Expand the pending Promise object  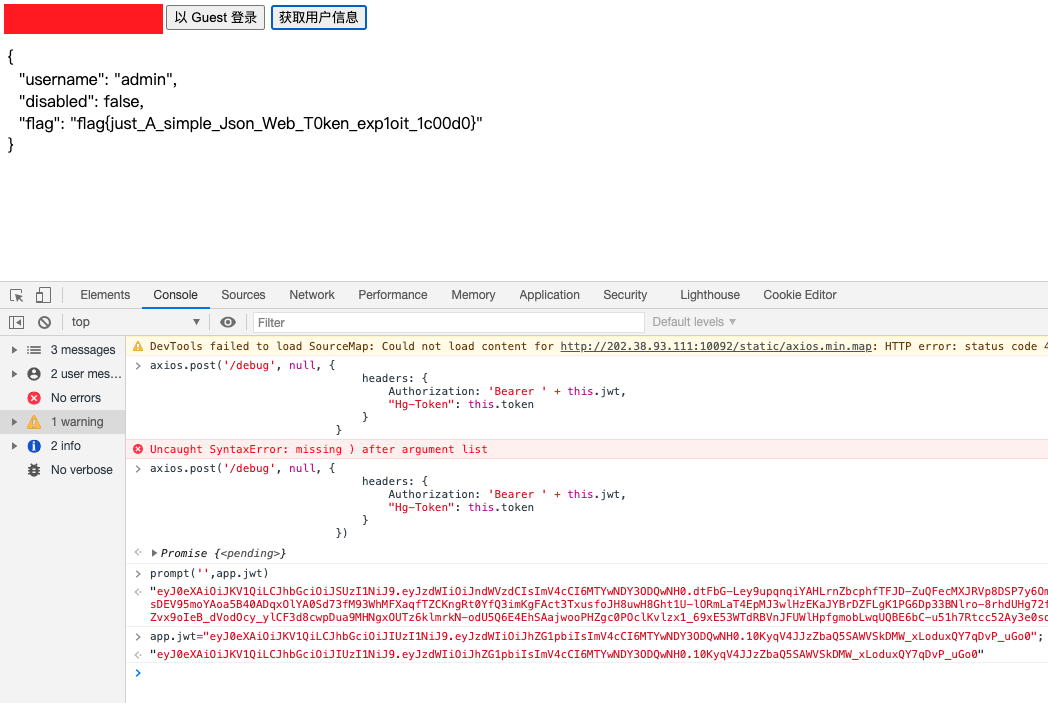point(155,553)
